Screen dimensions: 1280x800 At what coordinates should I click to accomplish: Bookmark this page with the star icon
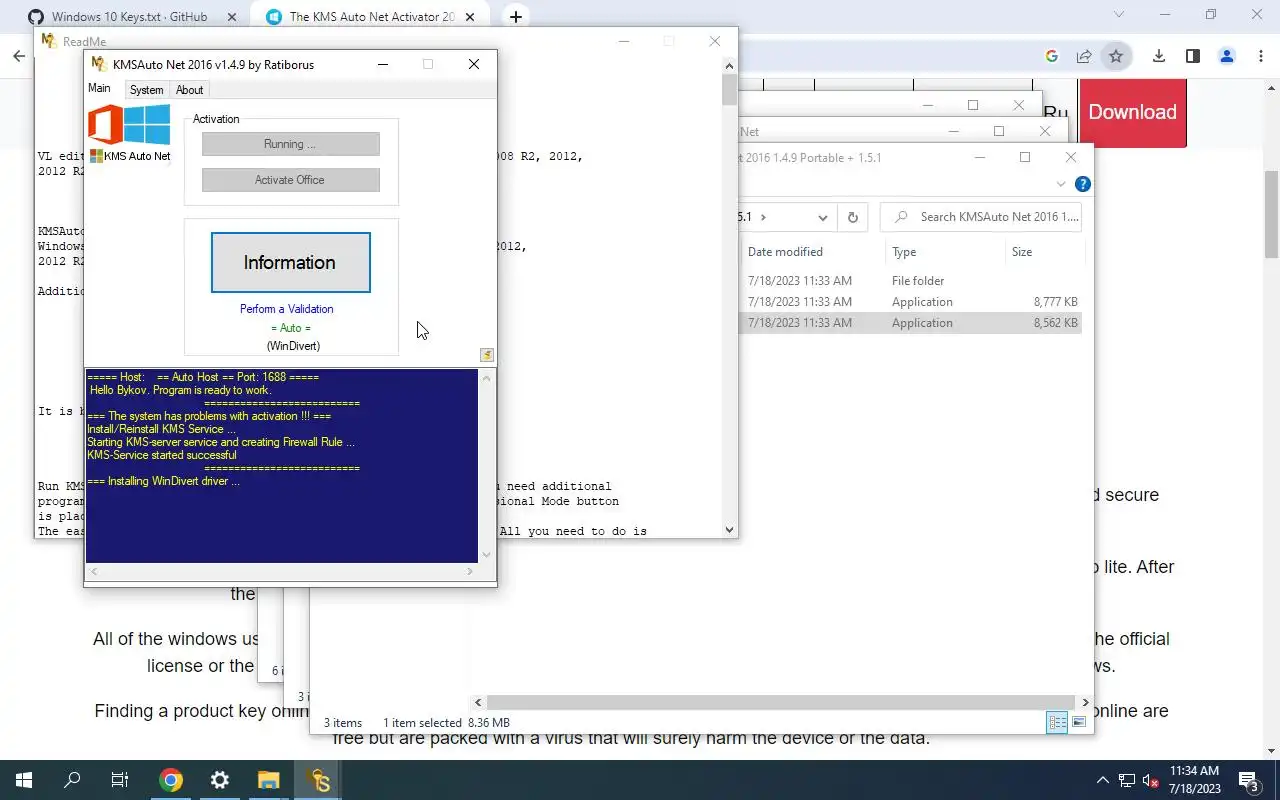pos(1116,56)
